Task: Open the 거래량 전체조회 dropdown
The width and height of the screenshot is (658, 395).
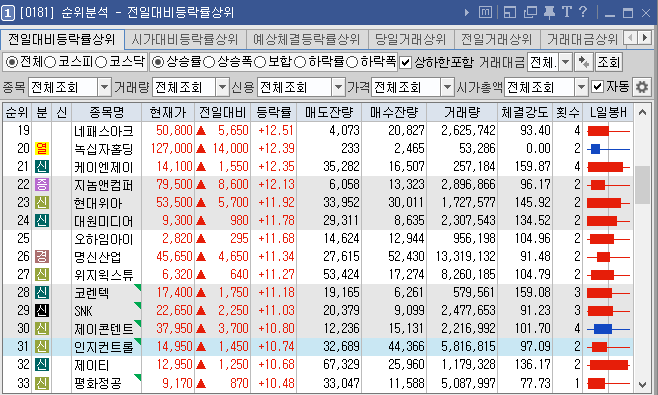Action: (x=222, y=87)
